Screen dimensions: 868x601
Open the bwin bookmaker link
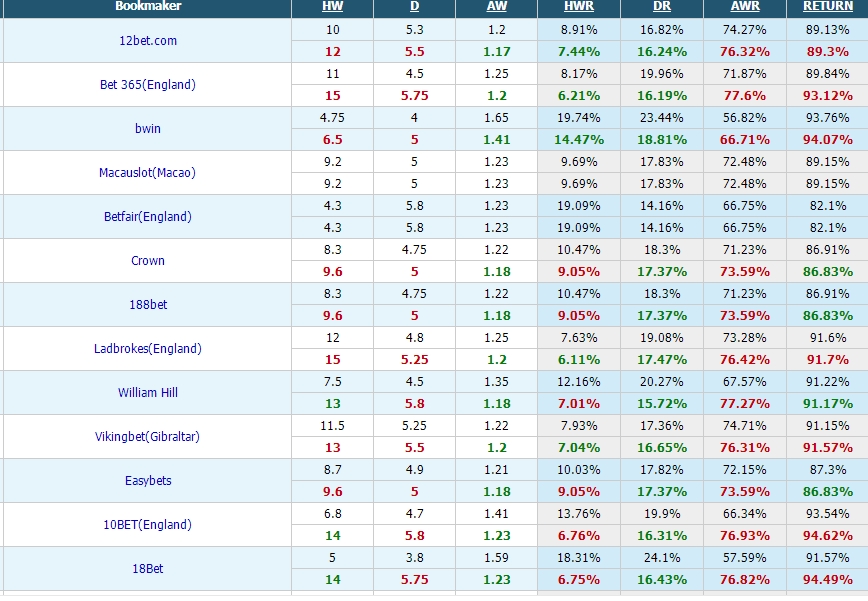(x=148, y=128)
